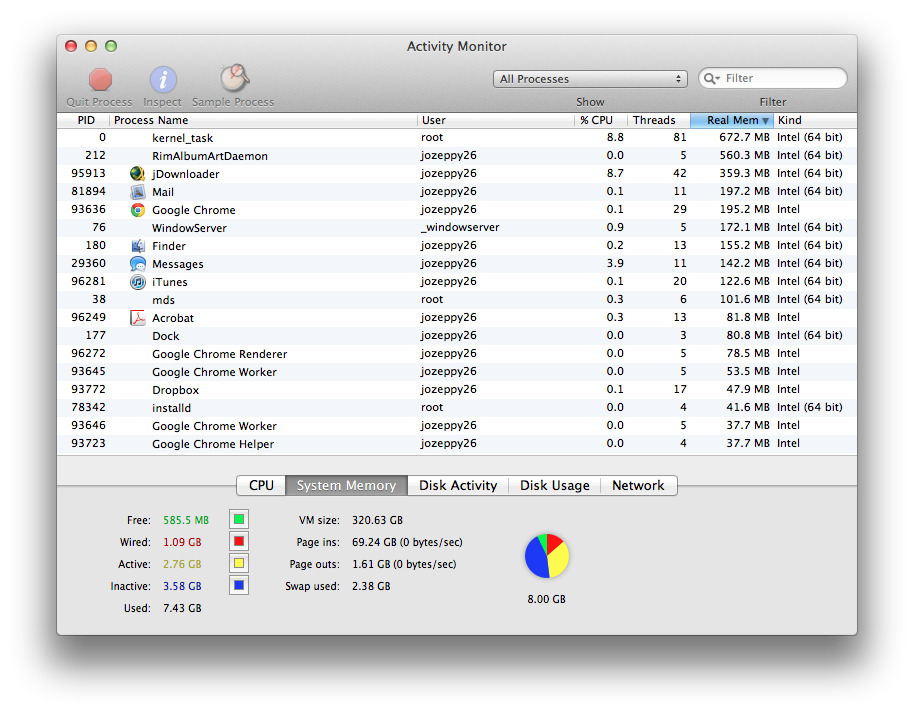Select the Messages bubble icon
The image size is (914, 714).
[x=138, y=264]
